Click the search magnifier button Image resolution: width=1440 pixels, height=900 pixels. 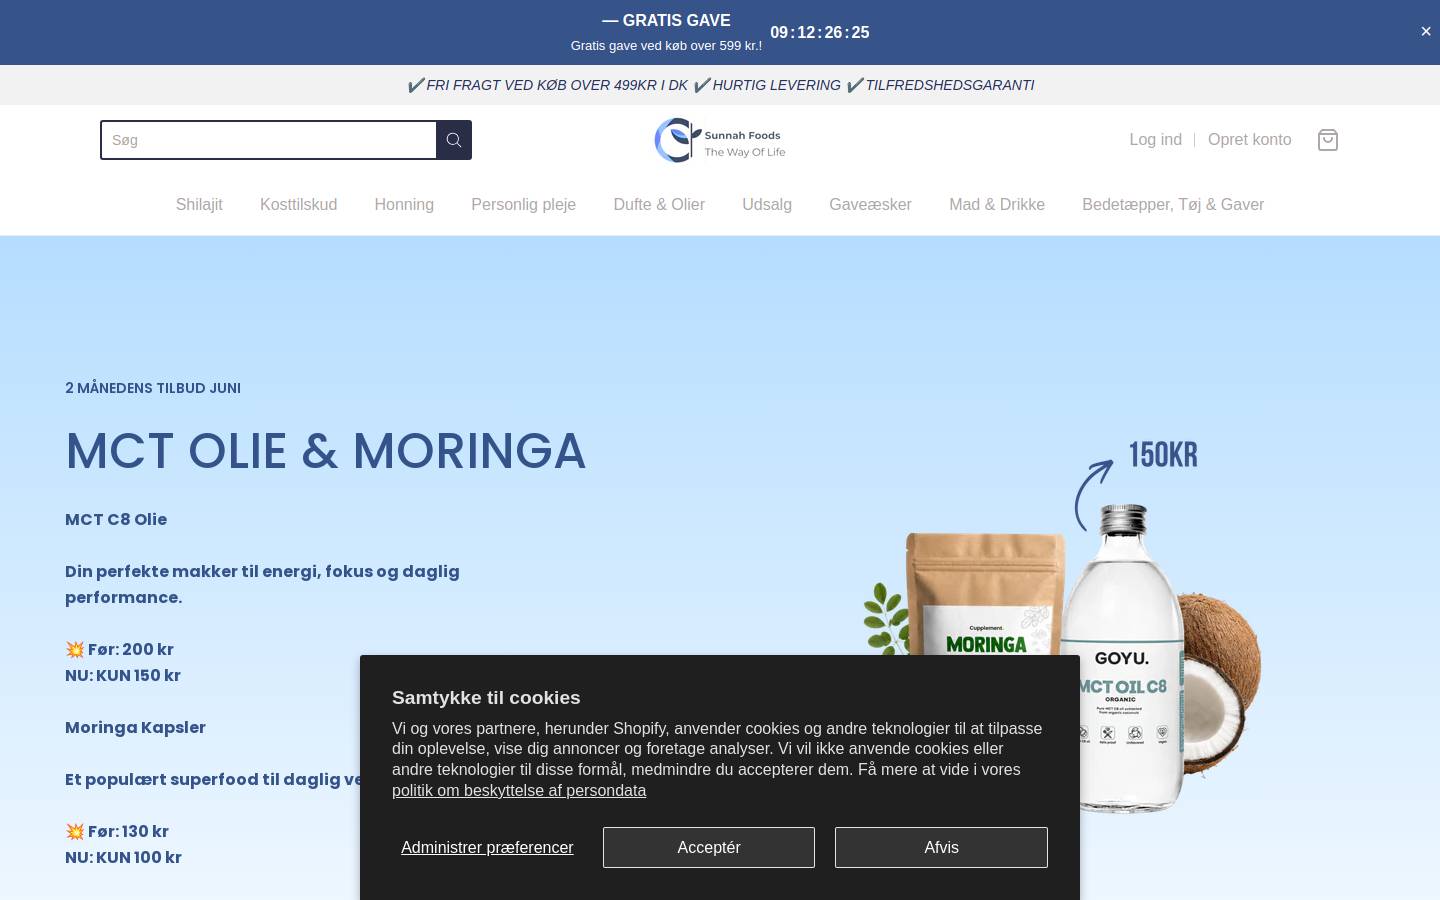tap(454, 140)
